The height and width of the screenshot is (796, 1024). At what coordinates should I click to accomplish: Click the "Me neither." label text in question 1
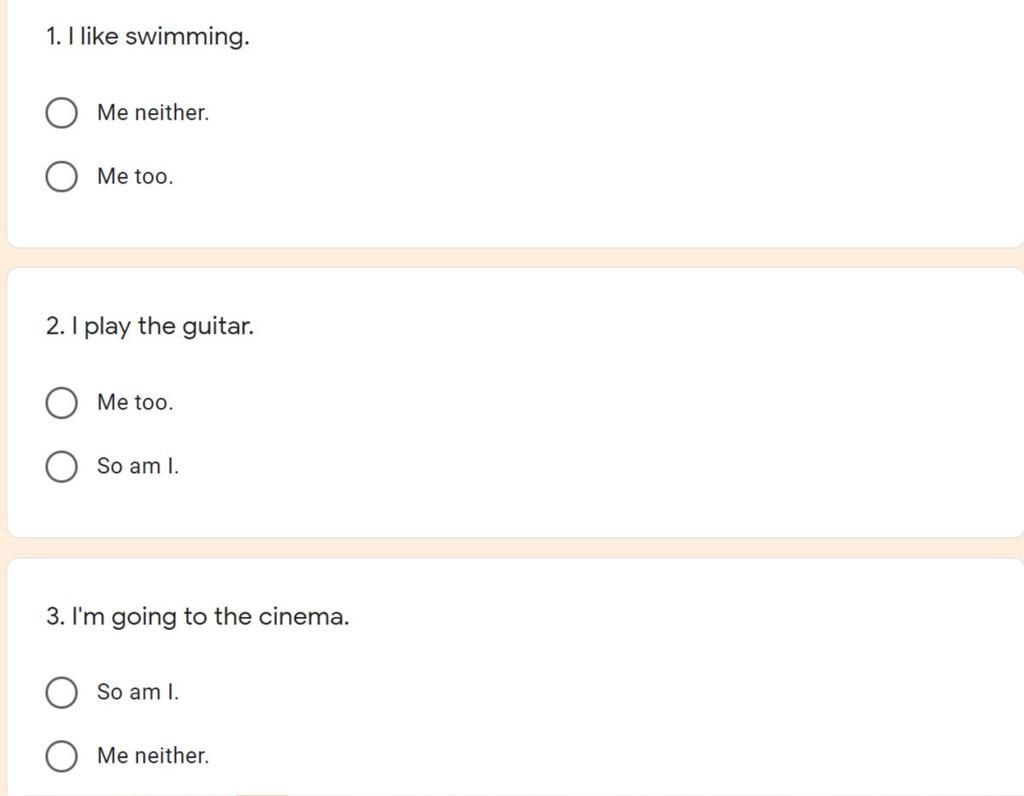tap(153, 113)
